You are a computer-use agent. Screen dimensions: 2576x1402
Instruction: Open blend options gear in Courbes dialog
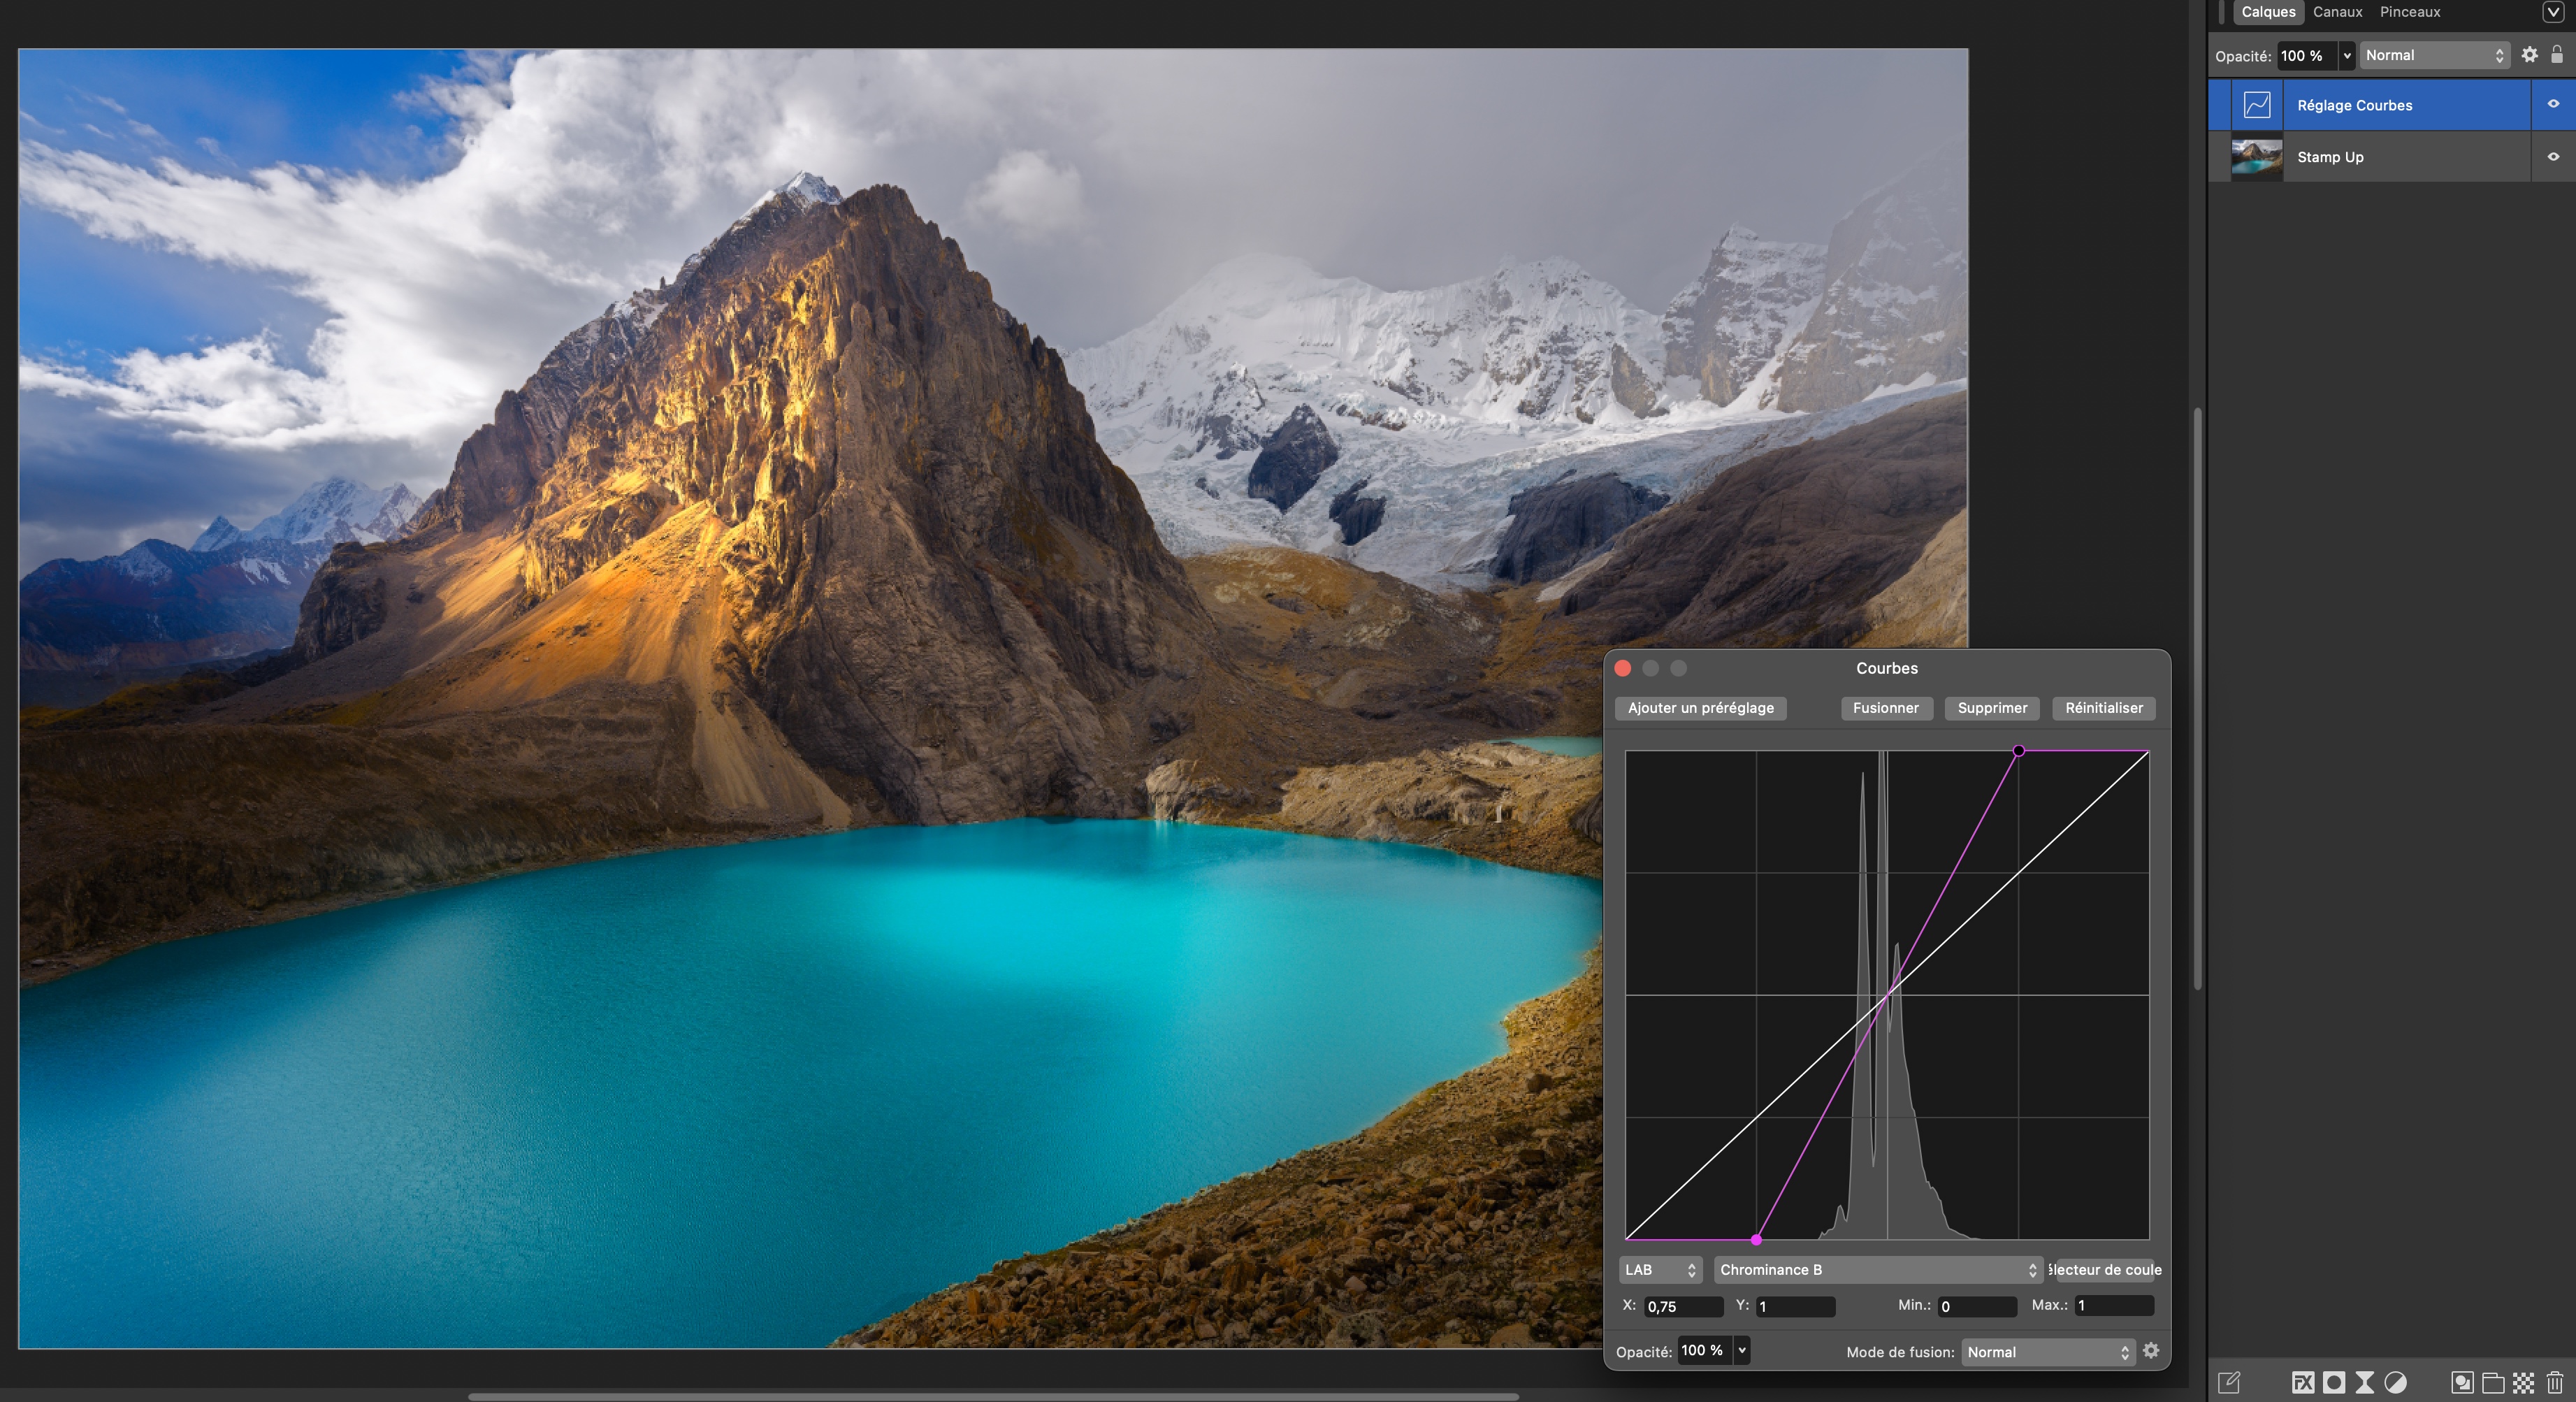click(x=2151, y=1351)
